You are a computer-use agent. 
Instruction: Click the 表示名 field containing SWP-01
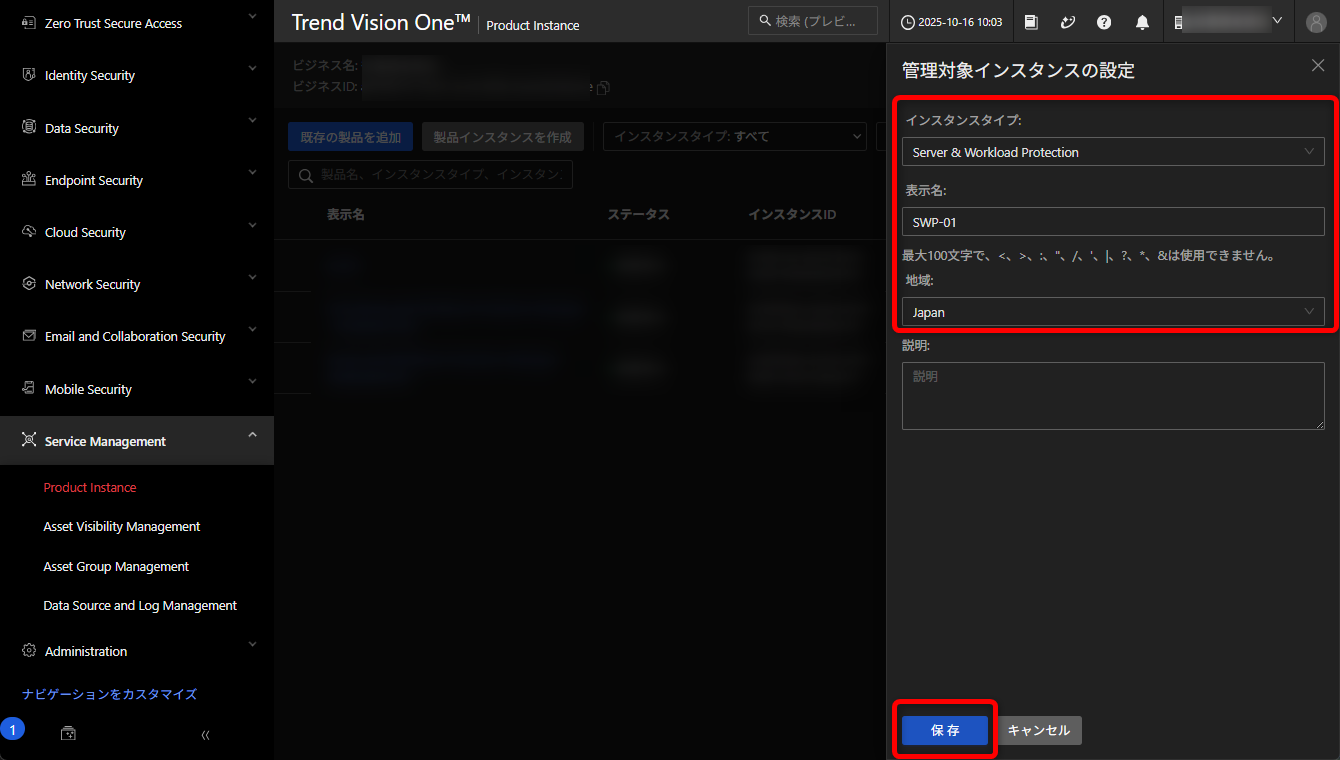[1113, 222]
